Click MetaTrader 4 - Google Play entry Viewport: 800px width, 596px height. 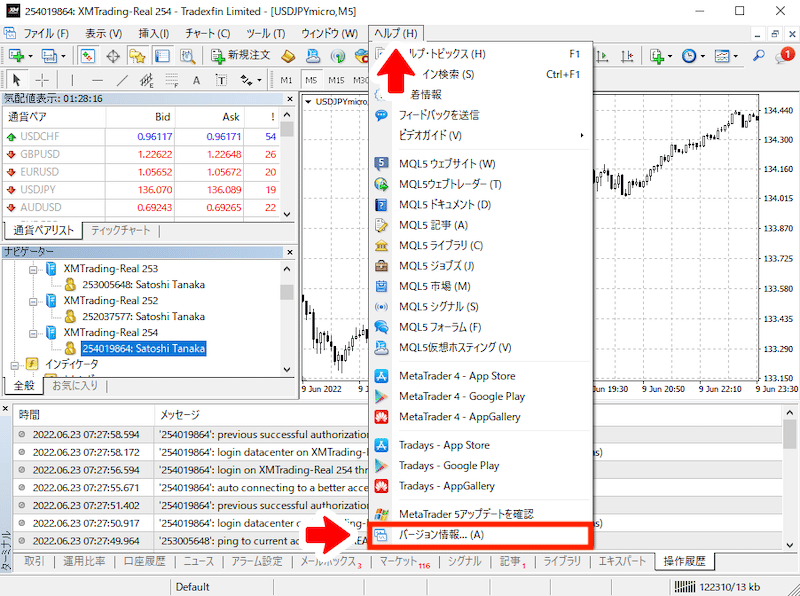click(480, 396)
